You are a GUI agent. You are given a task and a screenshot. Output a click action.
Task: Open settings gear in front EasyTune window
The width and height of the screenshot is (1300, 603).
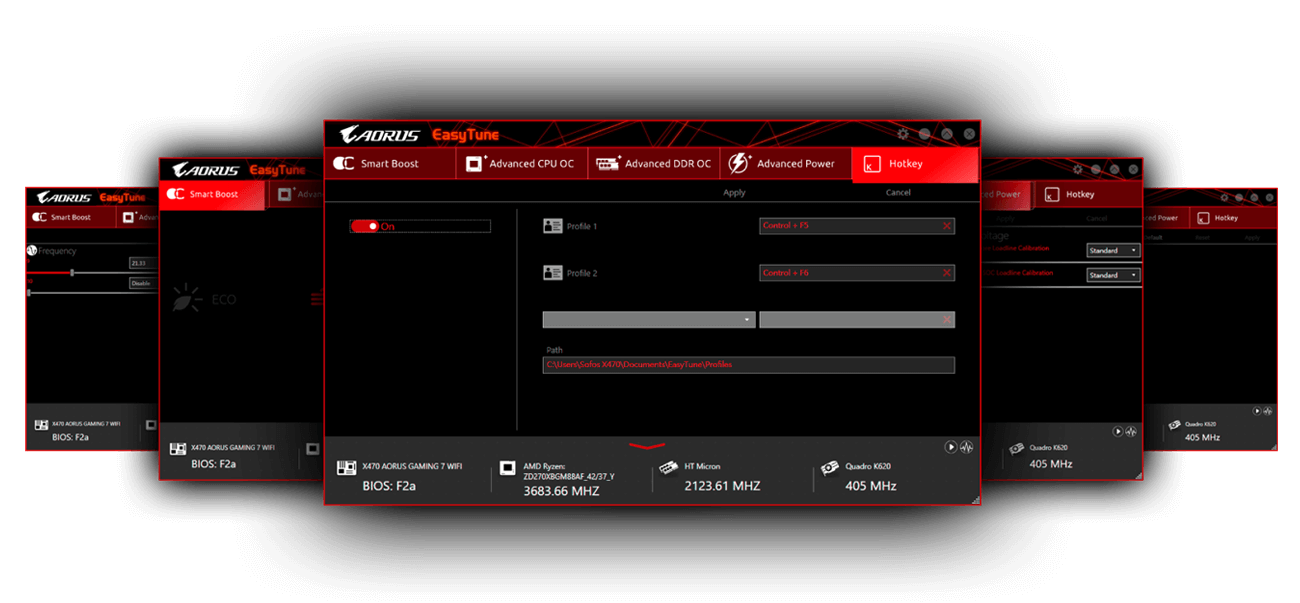click(903, 134)
